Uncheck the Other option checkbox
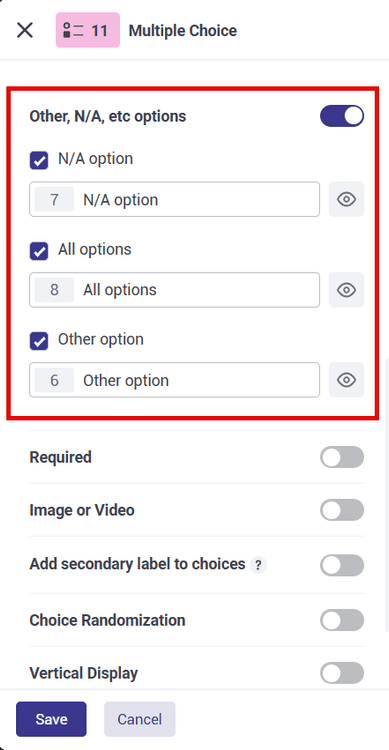 [x=39, y=341]
